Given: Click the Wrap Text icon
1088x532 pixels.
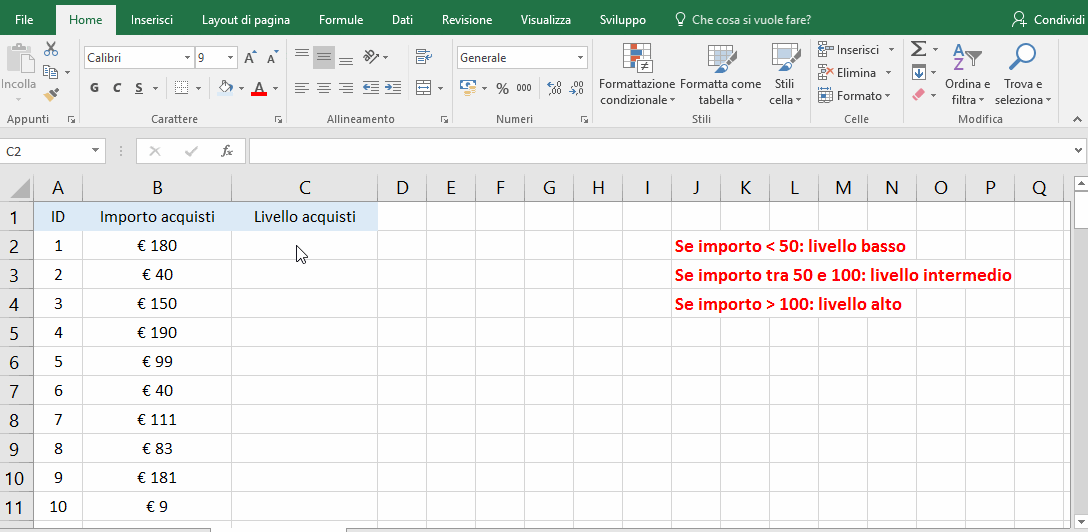Looking at the screenshot, I should [x=424, y=57].
